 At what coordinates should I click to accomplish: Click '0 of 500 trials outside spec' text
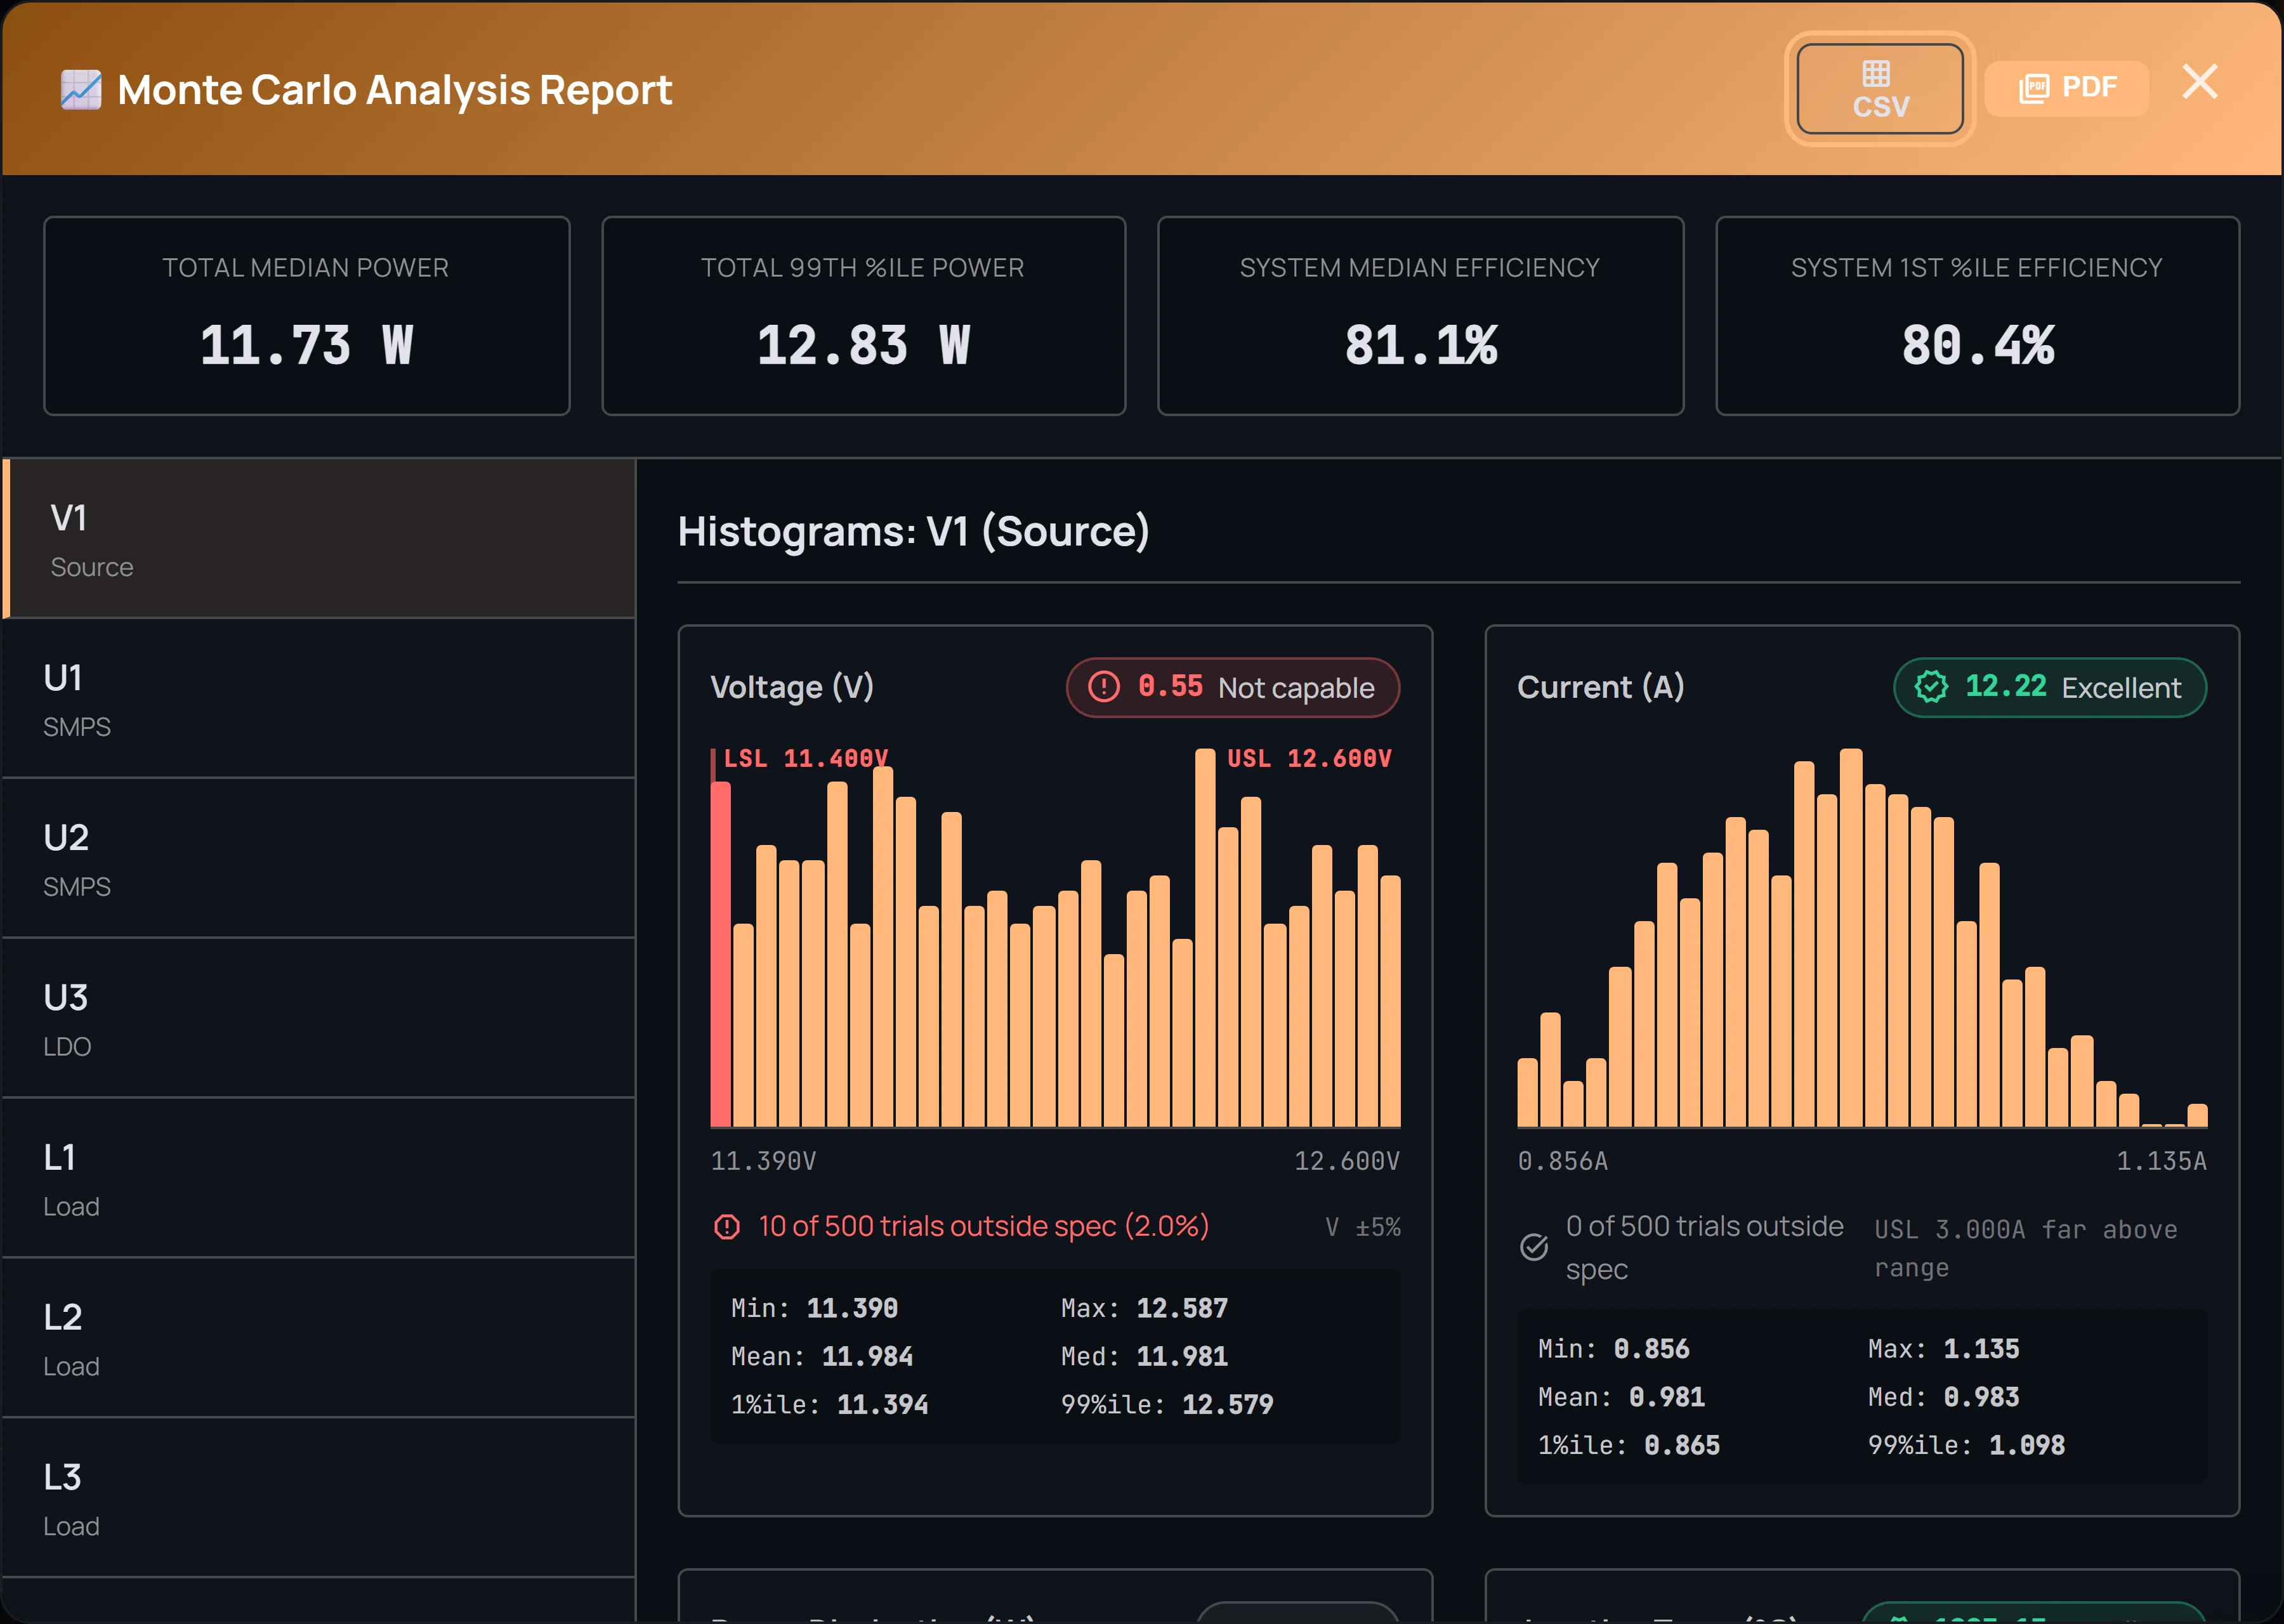1704,1247
